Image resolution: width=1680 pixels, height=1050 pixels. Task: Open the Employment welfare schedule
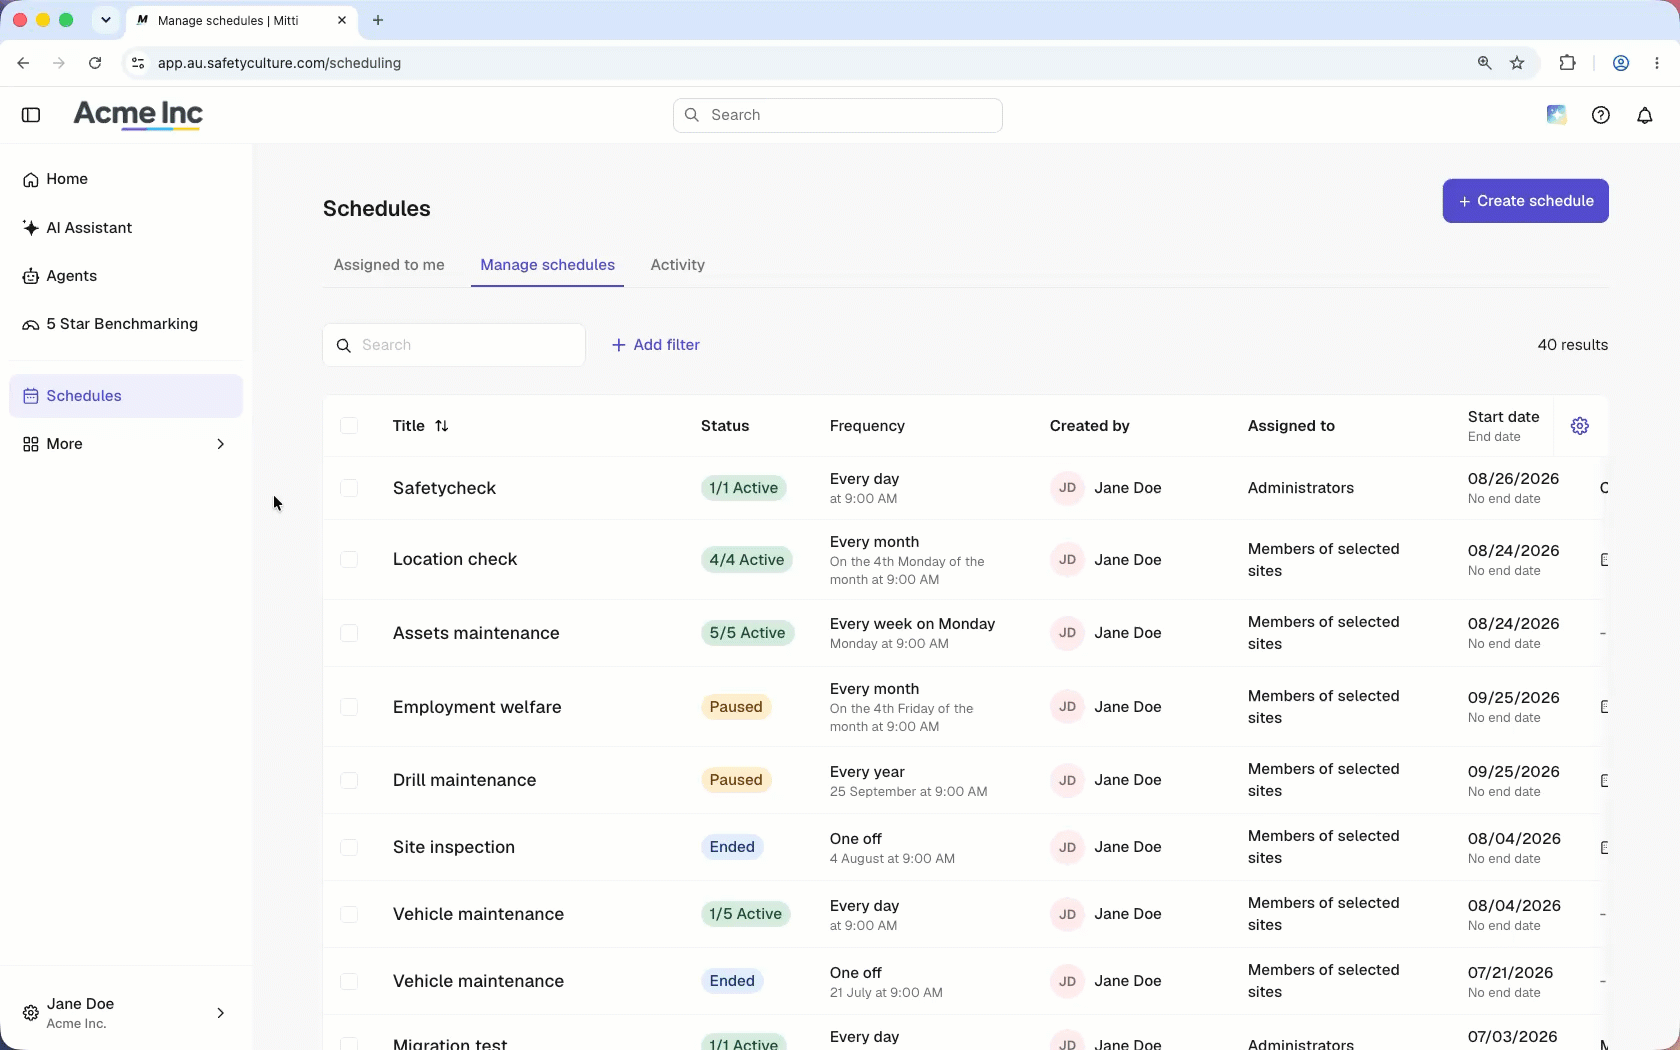(477, 707)
